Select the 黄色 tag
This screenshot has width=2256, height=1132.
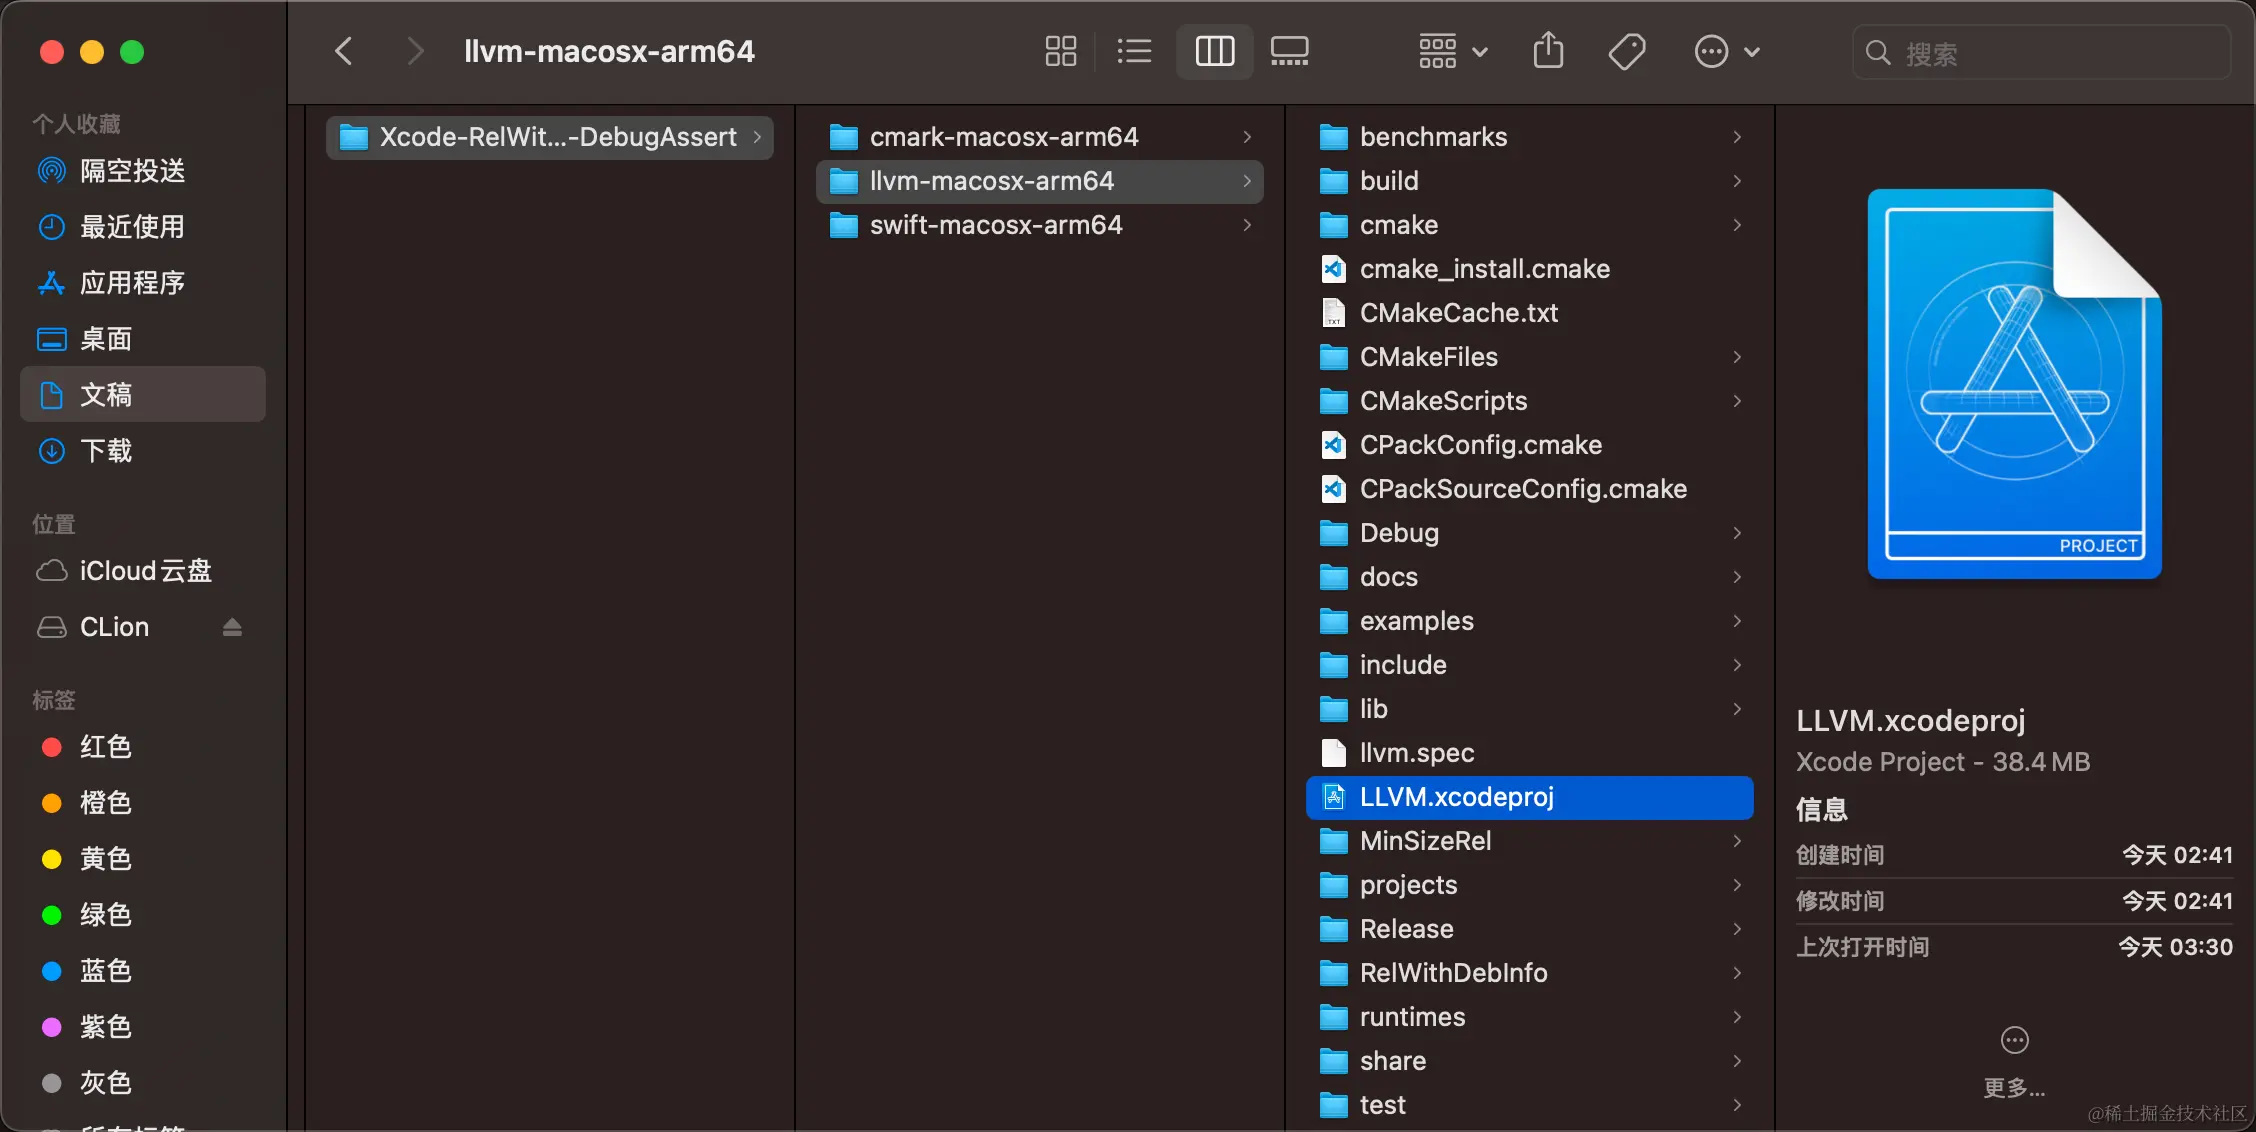tap(142, 859)
